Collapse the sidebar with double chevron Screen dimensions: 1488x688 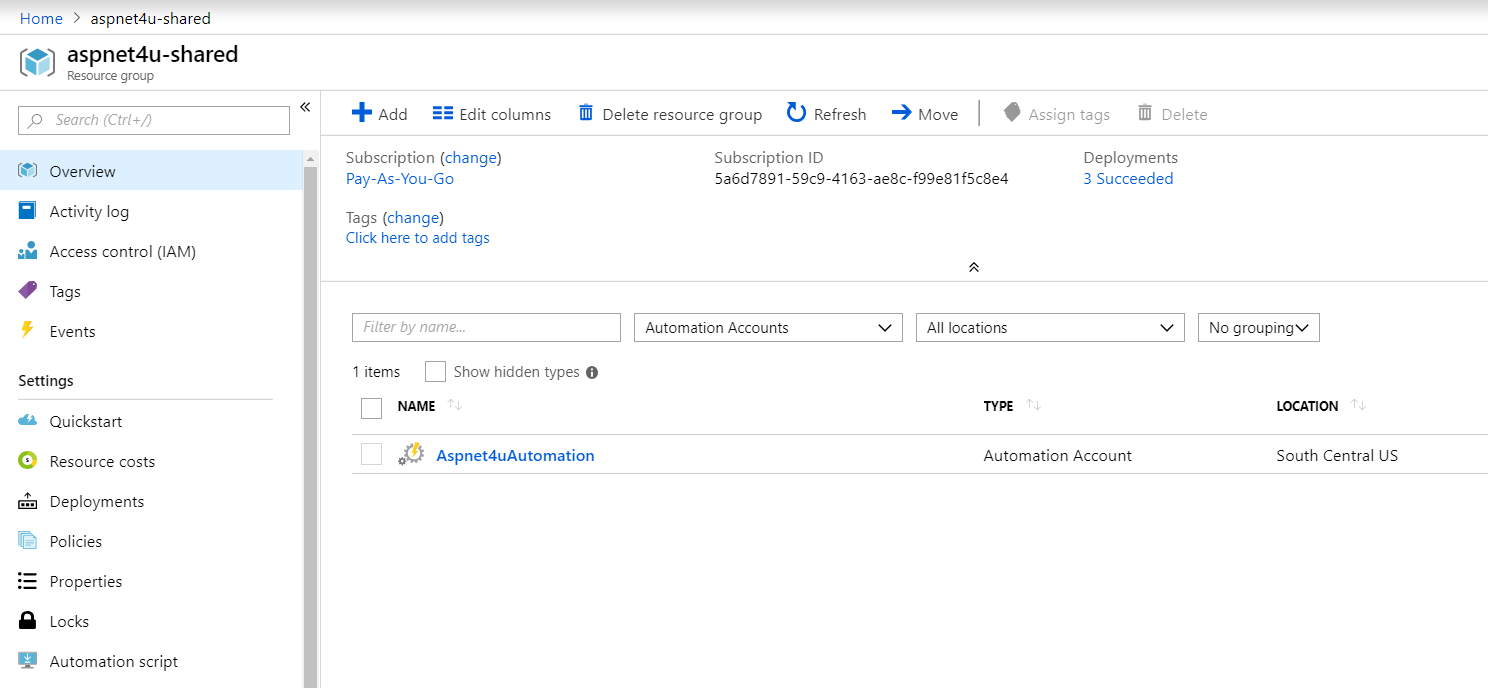tap(305, 107)
